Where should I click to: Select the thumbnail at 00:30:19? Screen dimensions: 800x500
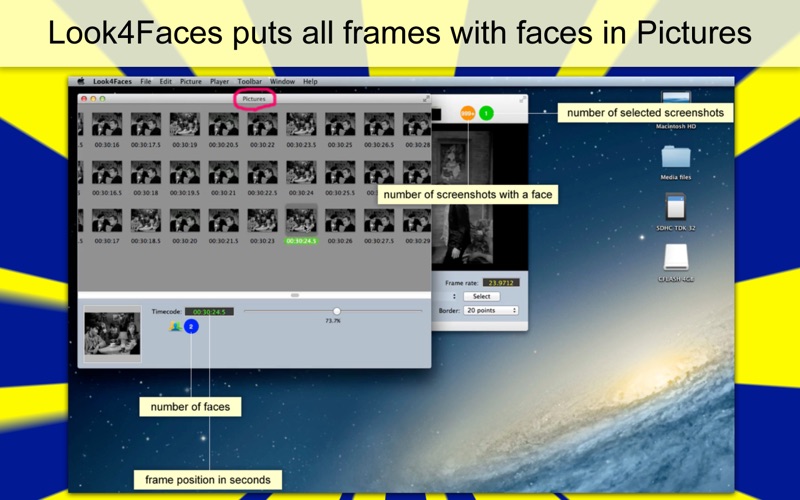(184, 124)
